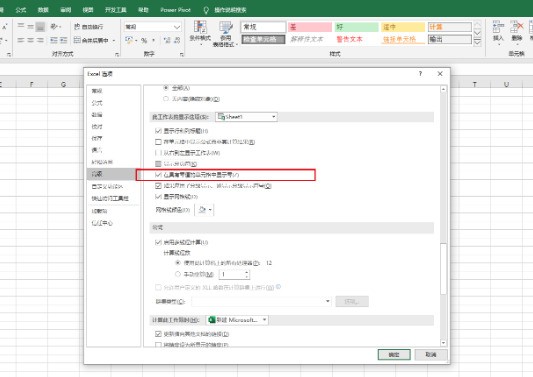Click the options dialog scroll down arrow

[443, 343]
